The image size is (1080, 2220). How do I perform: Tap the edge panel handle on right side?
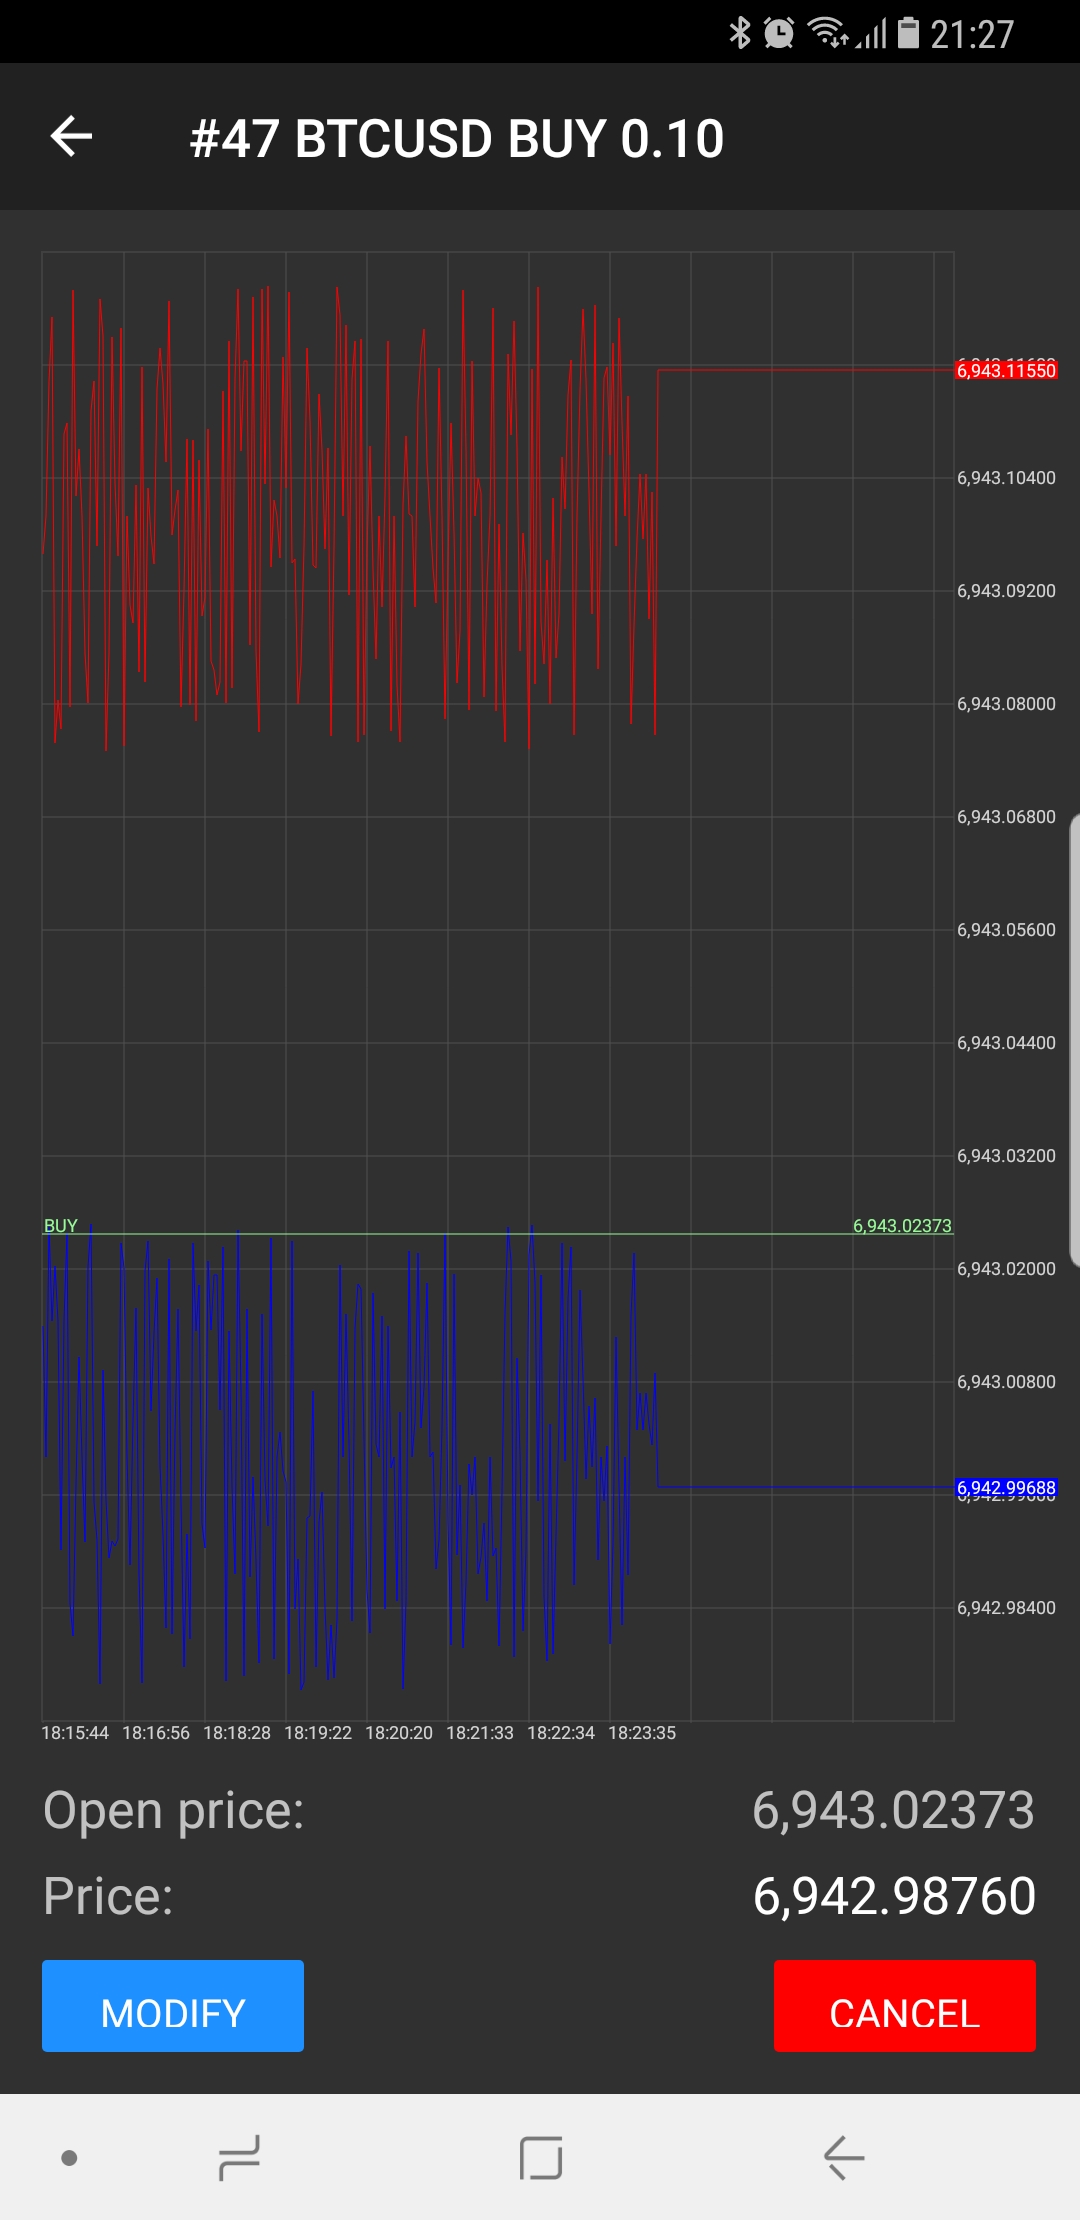[x=1074, y=1040]
